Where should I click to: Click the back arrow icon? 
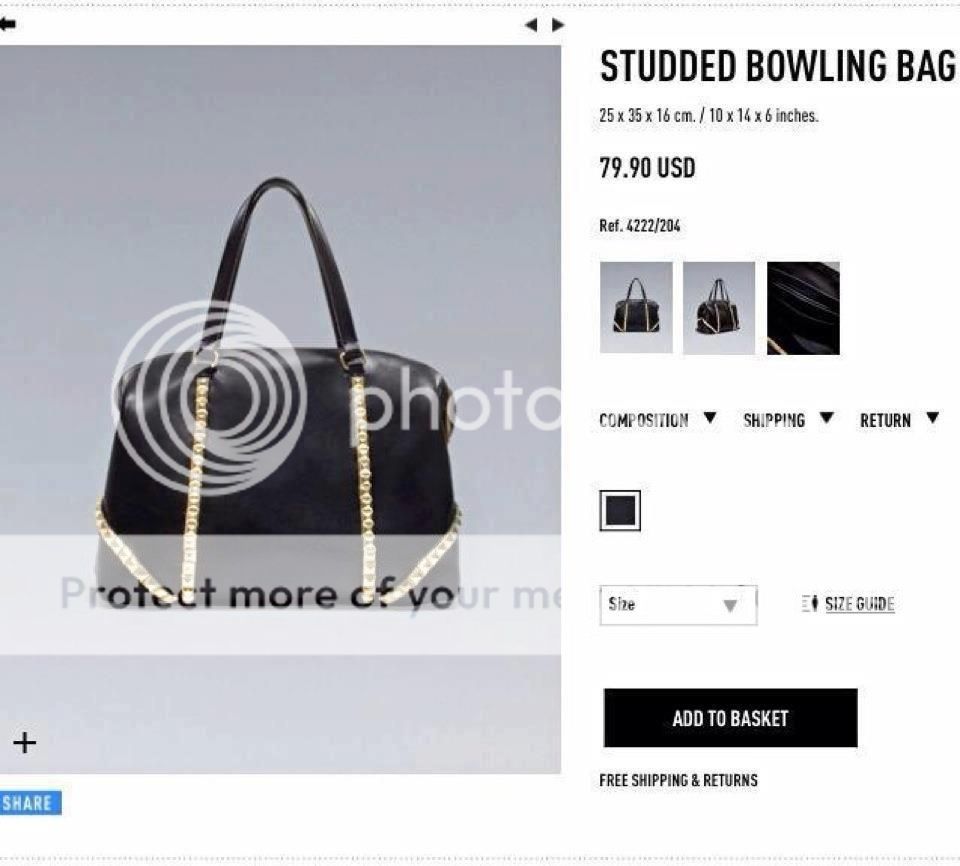(8, 24)
